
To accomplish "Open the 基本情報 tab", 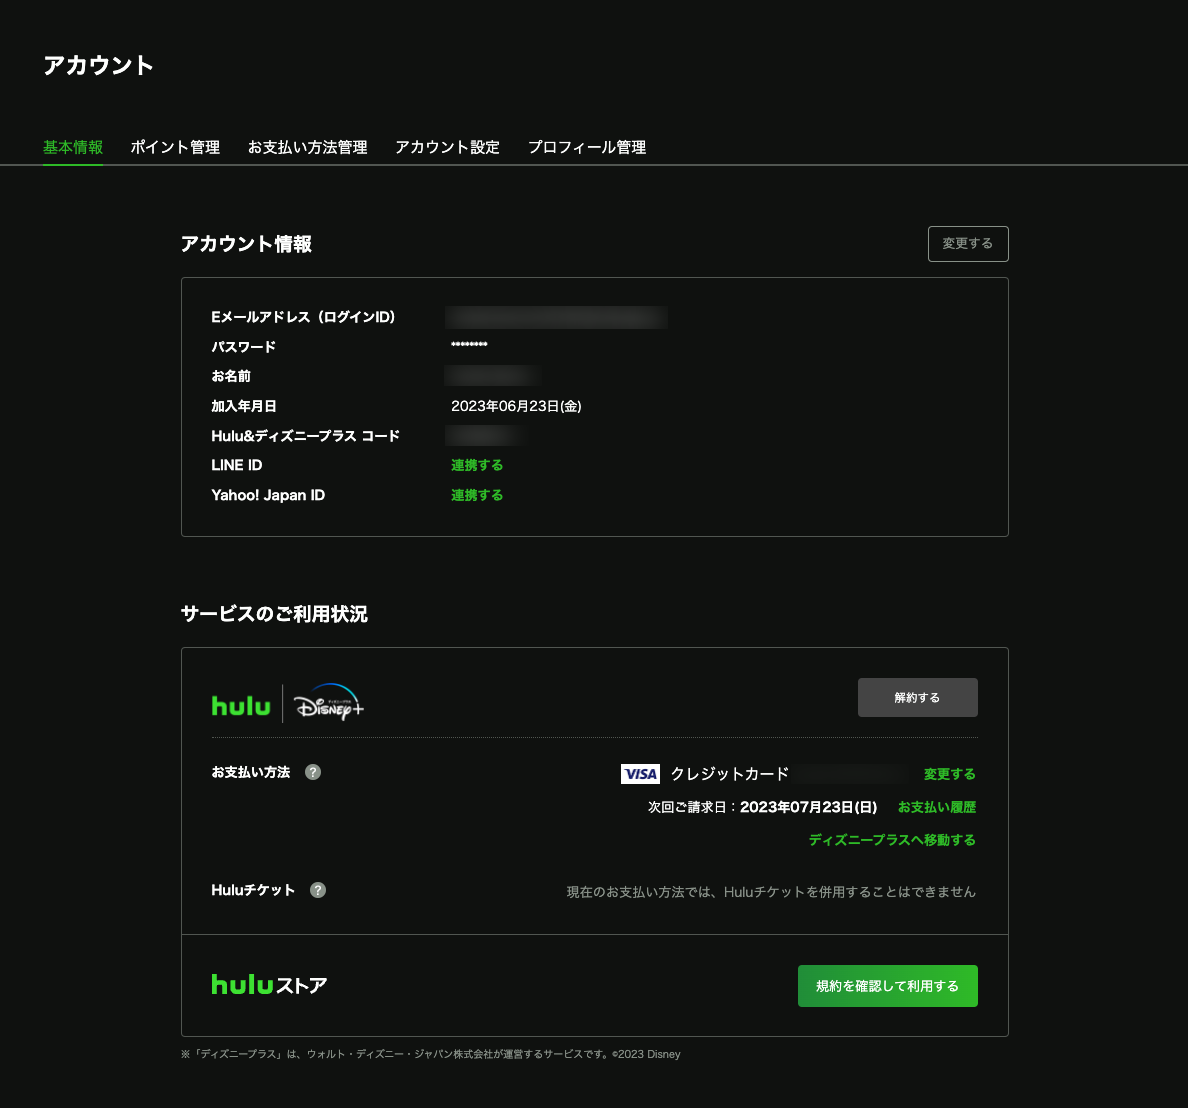I will [x=73, y=147].
